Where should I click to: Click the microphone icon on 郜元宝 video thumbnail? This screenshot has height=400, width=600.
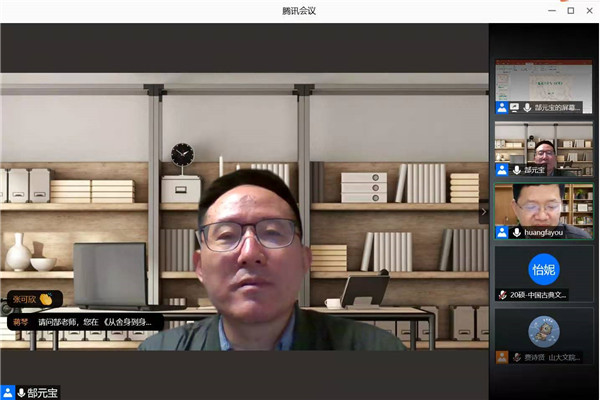(516, 170)
